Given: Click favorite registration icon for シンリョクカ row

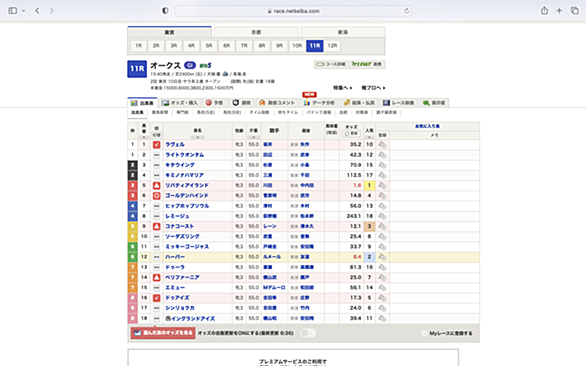Looking at the screenshot, I should coord(382,308).
